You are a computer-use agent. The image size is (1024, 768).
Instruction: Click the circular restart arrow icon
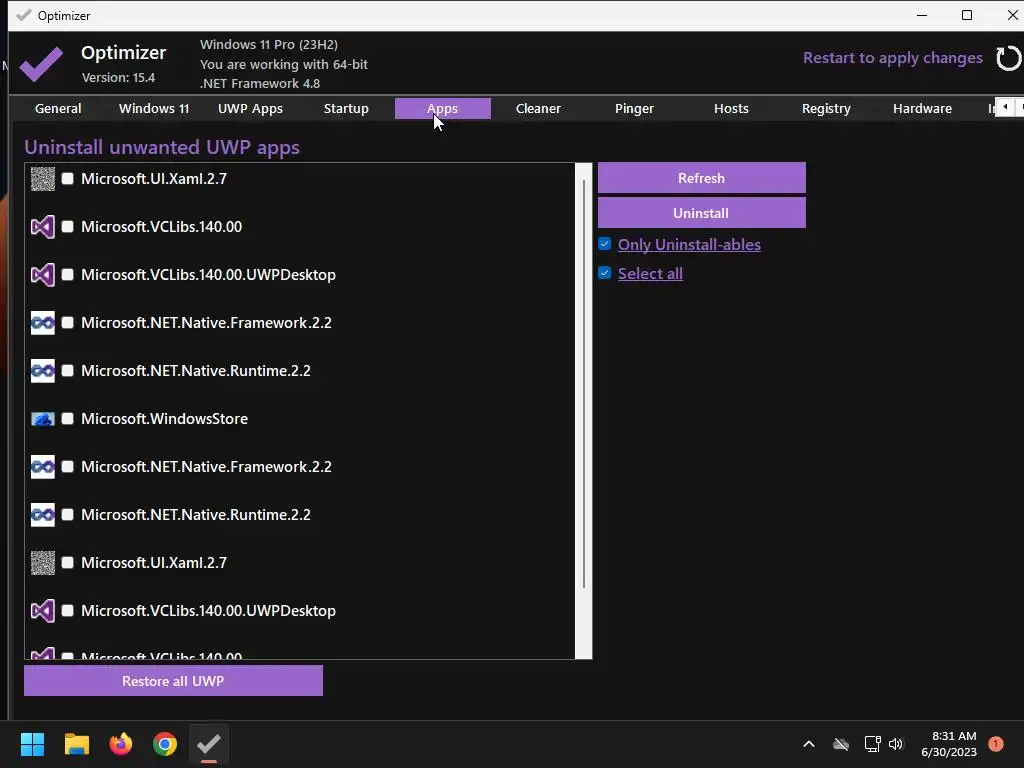(x=1008, y=58)
